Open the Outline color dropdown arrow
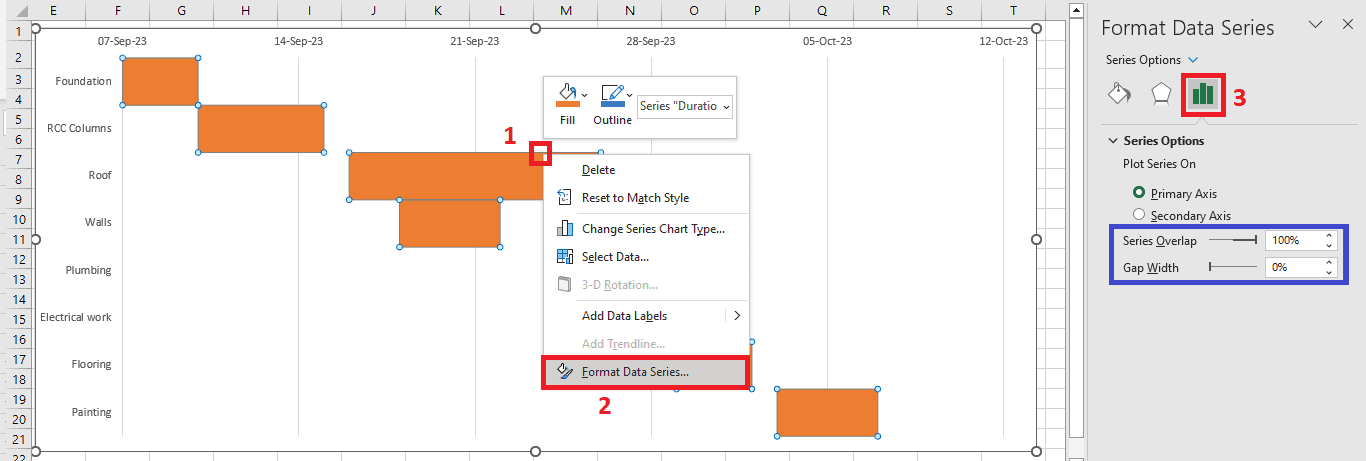Screen dimensions: 1366x461 pos(629,95)
